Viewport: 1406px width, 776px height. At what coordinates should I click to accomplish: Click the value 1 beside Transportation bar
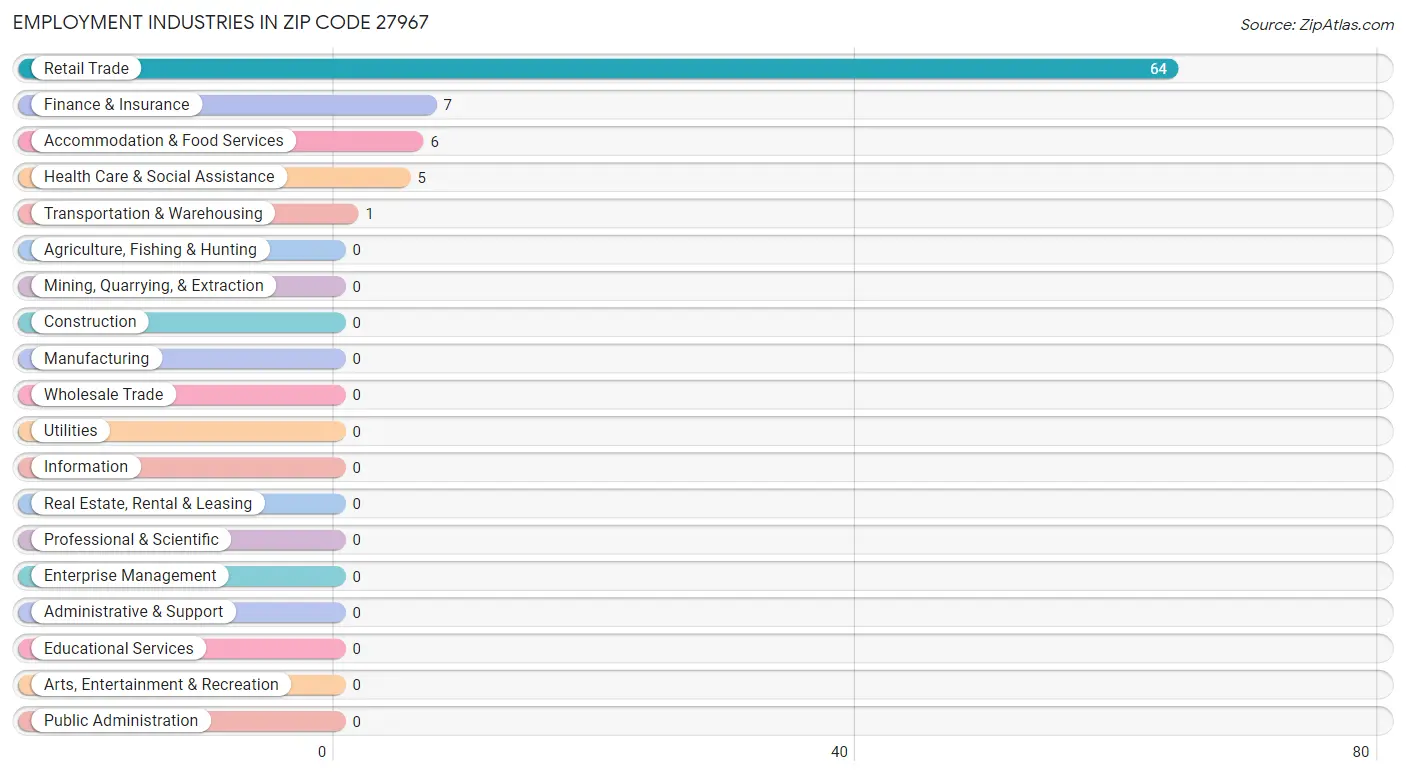[369, 214]
